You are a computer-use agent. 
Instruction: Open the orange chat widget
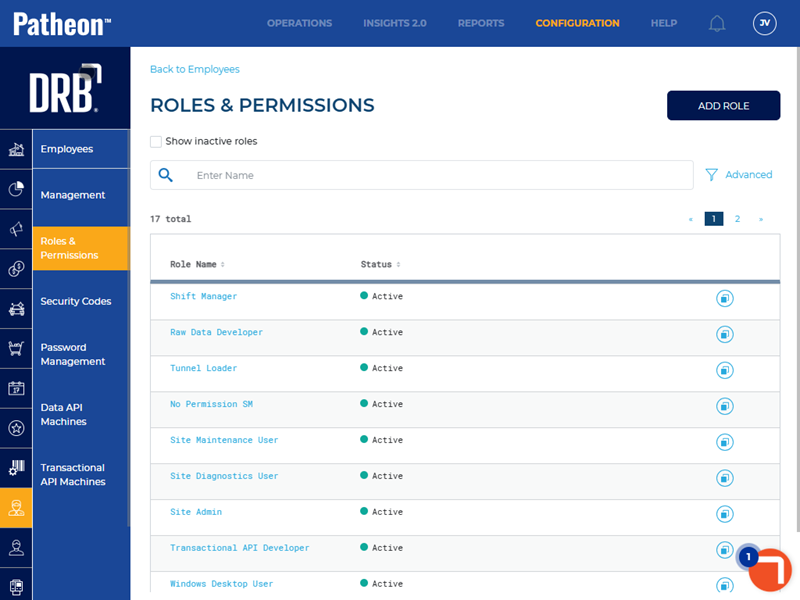pos(770,570)
